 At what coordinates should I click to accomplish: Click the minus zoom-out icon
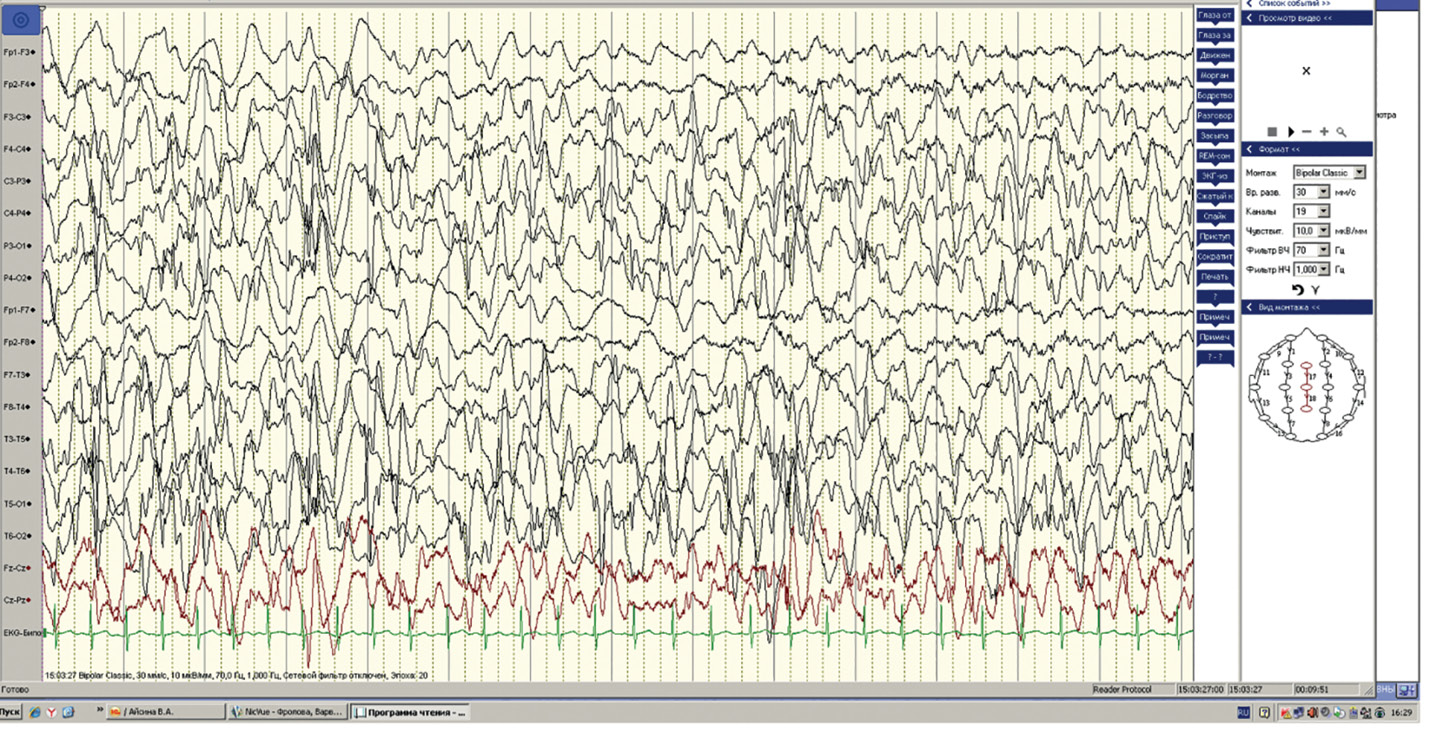click(1307, 132)
